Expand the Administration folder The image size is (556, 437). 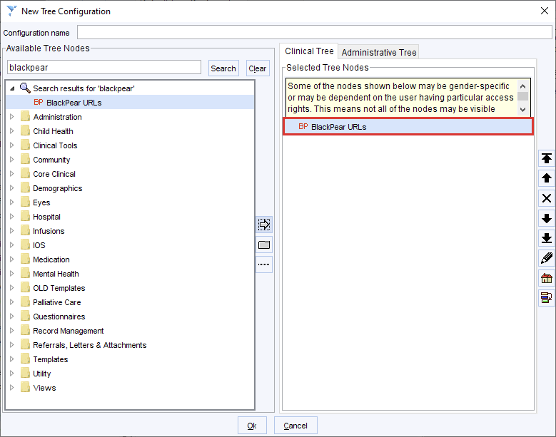[x=12, y=117]
